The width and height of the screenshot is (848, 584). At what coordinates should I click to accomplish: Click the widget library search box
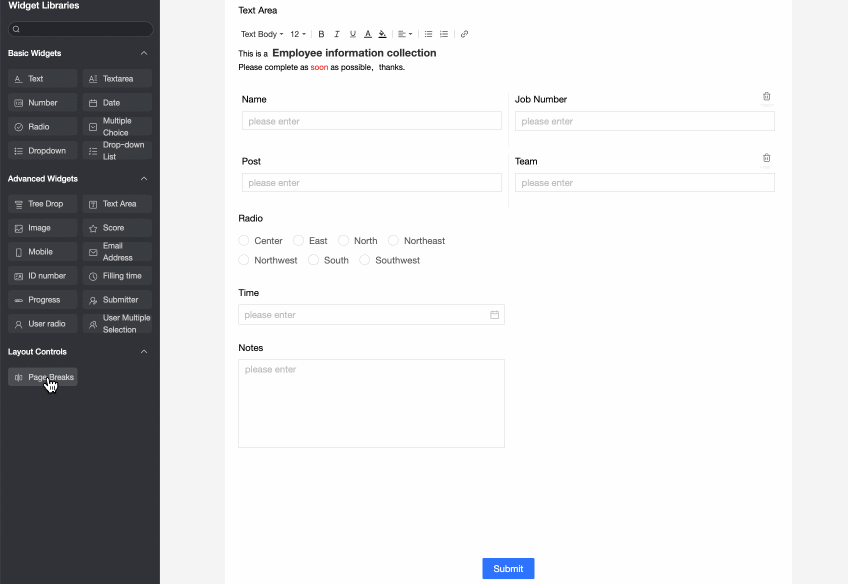[81, 29]
